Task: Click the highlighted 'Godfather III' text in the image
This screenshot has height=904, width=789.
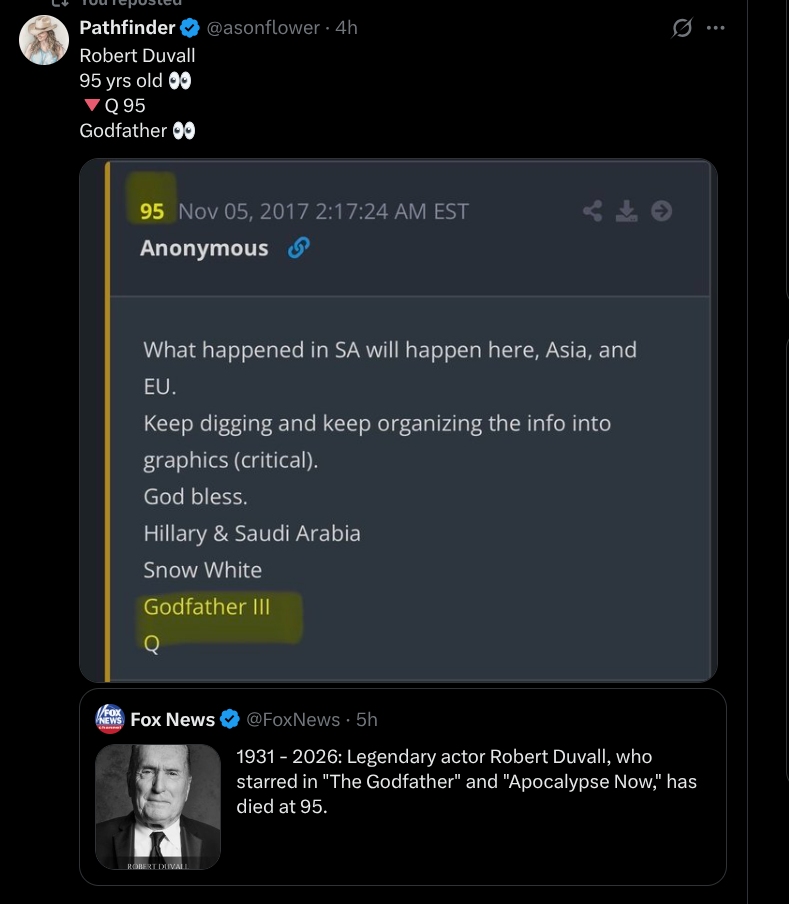Action: coord(207,607)
